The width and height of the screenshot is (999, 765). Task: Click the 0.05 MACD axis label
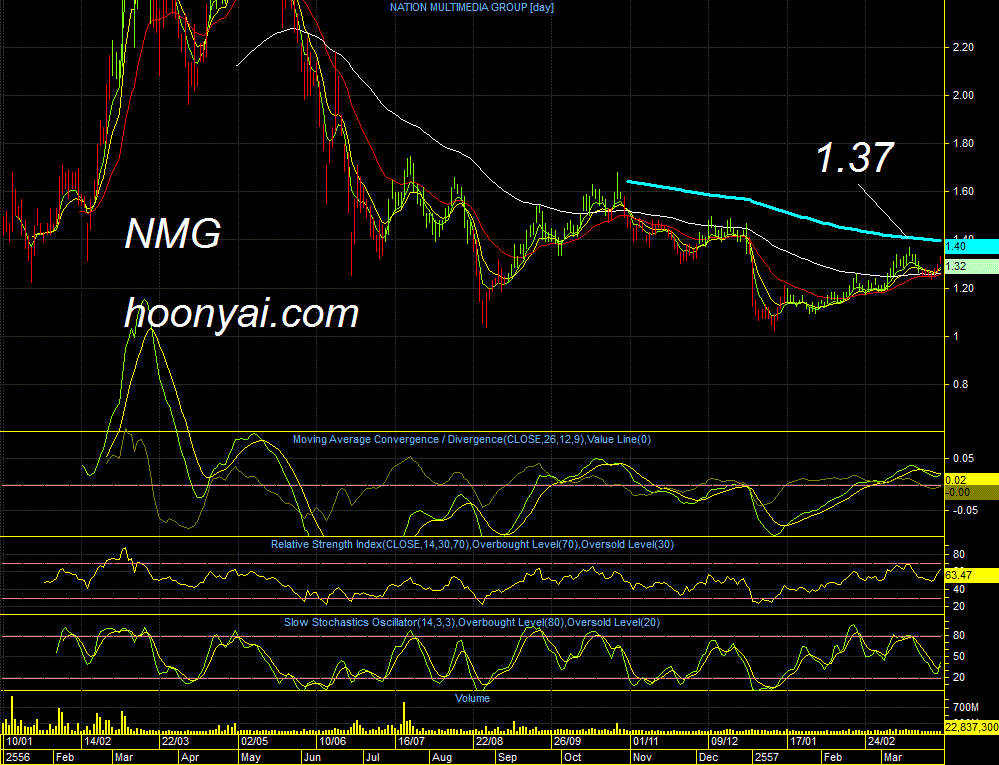pos(963,459)
